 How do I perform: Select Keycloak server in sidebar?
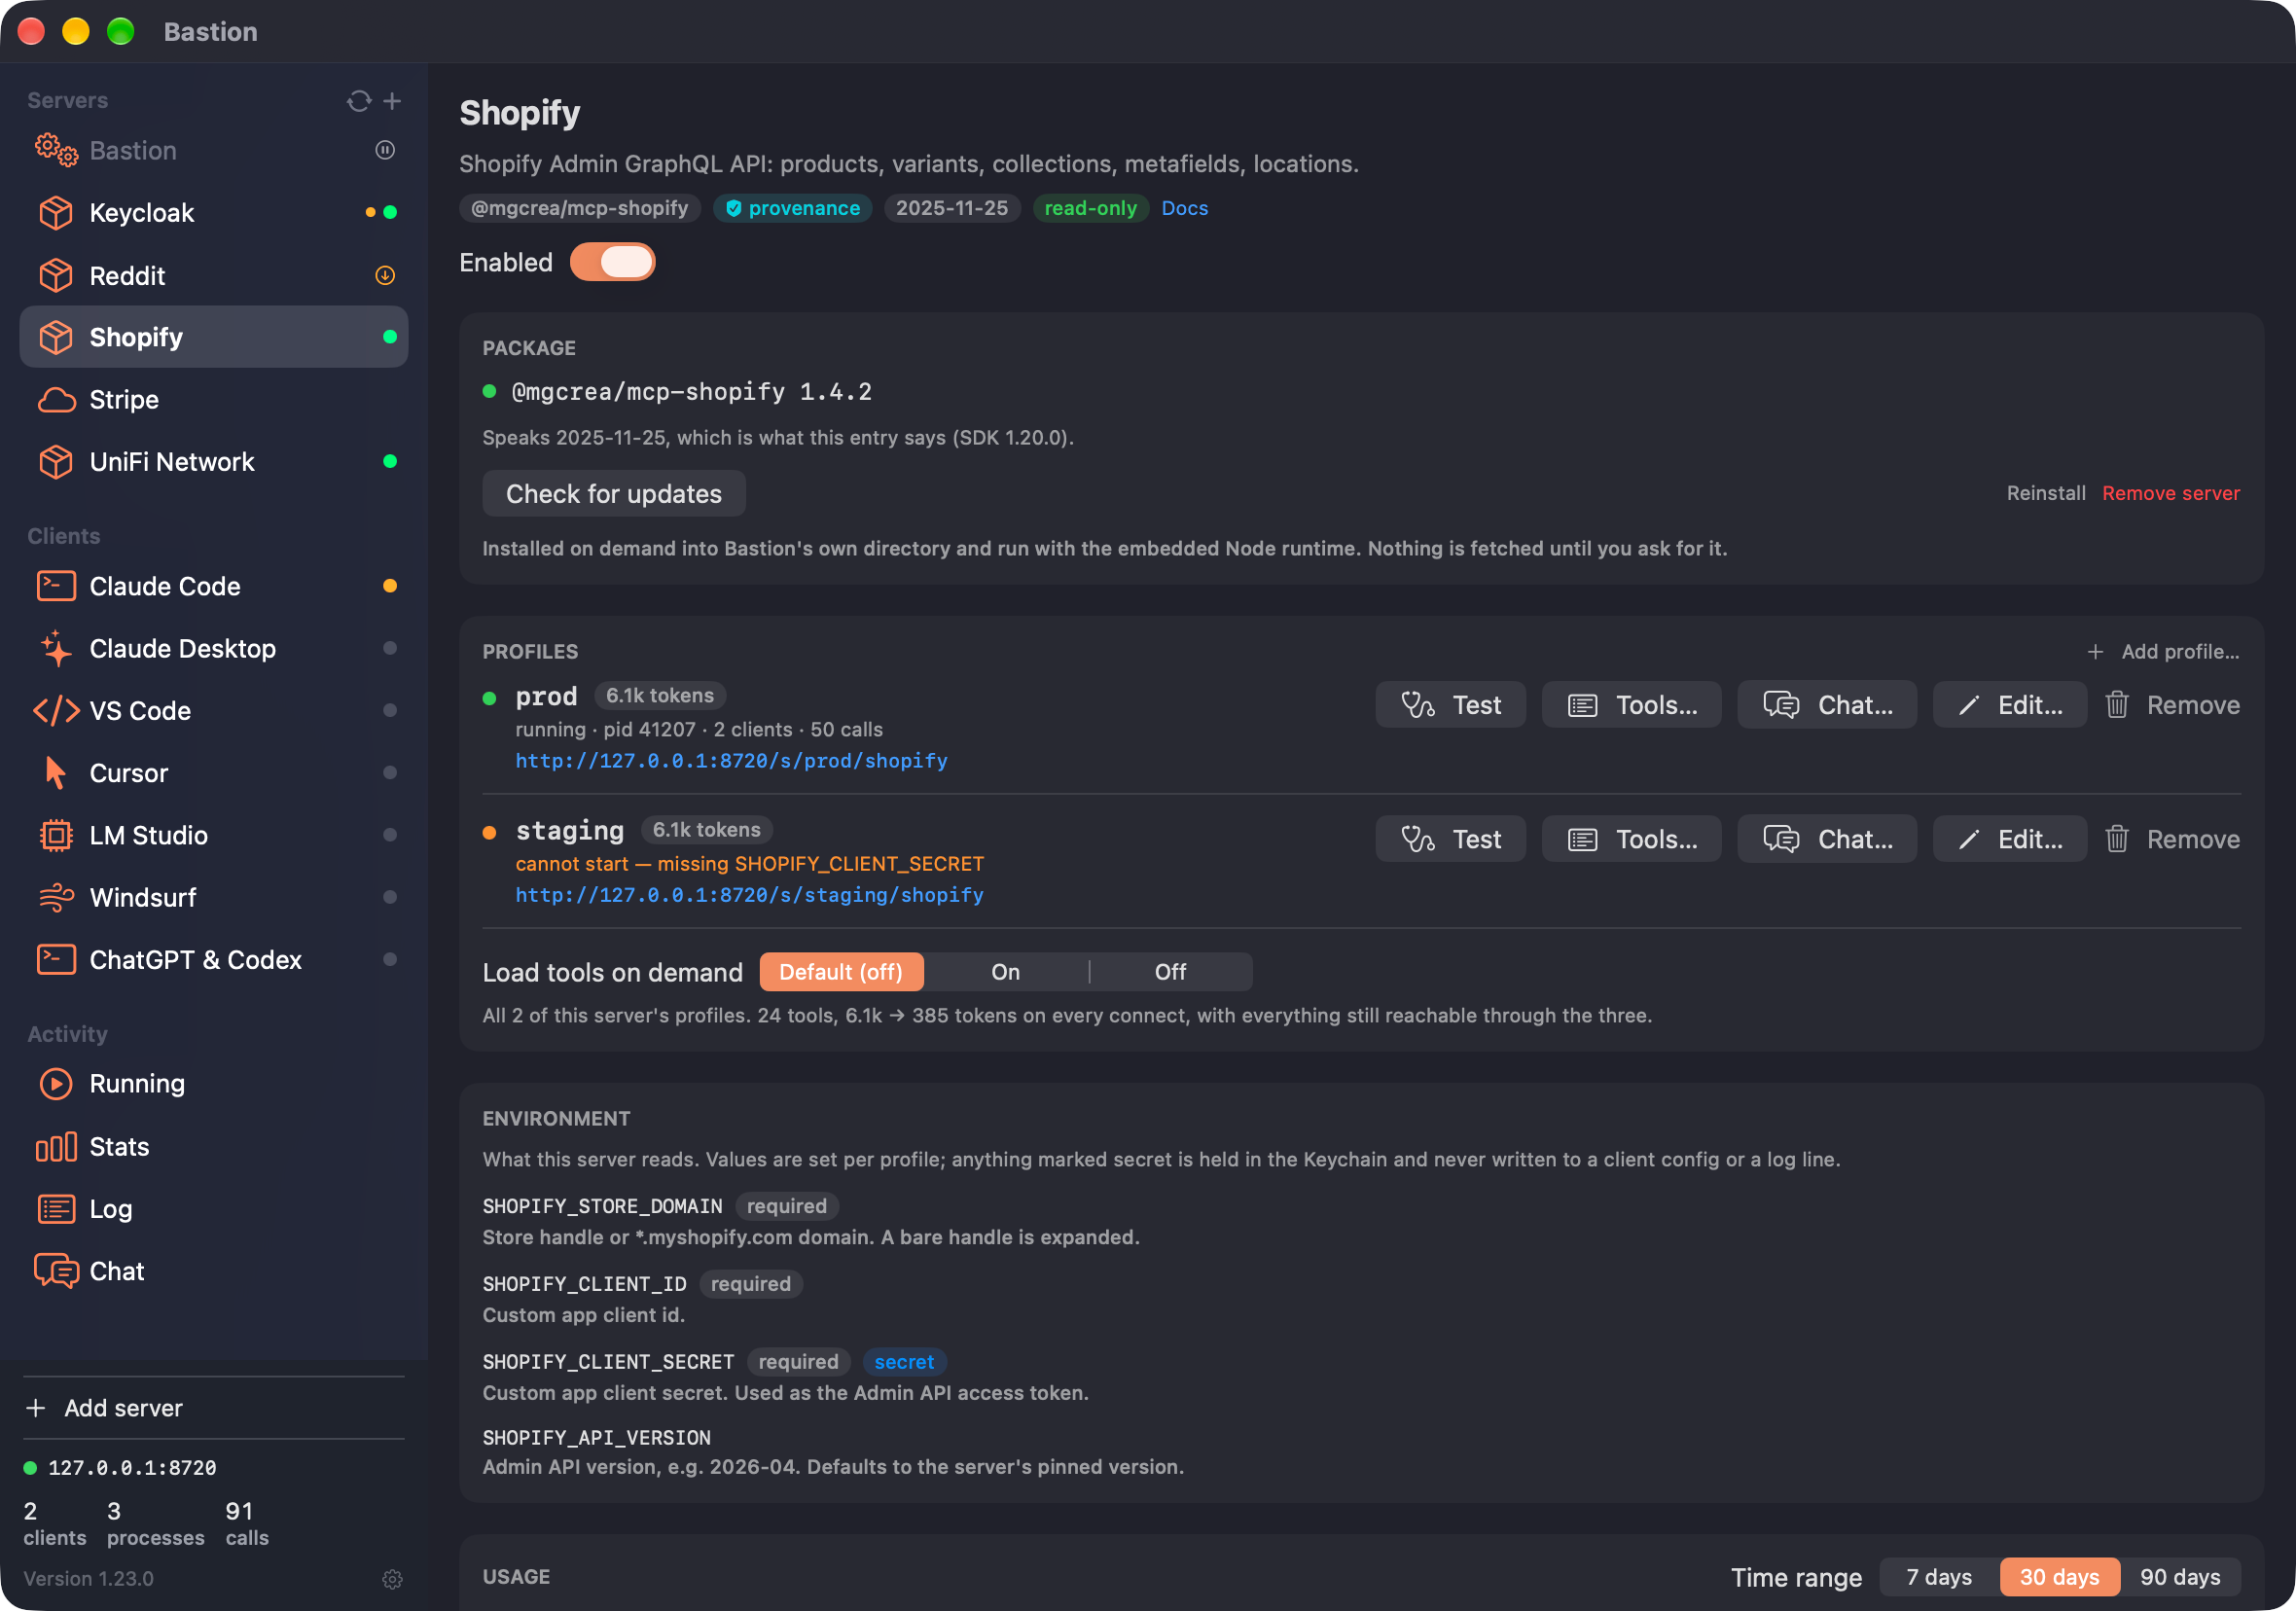coord(214,212)
